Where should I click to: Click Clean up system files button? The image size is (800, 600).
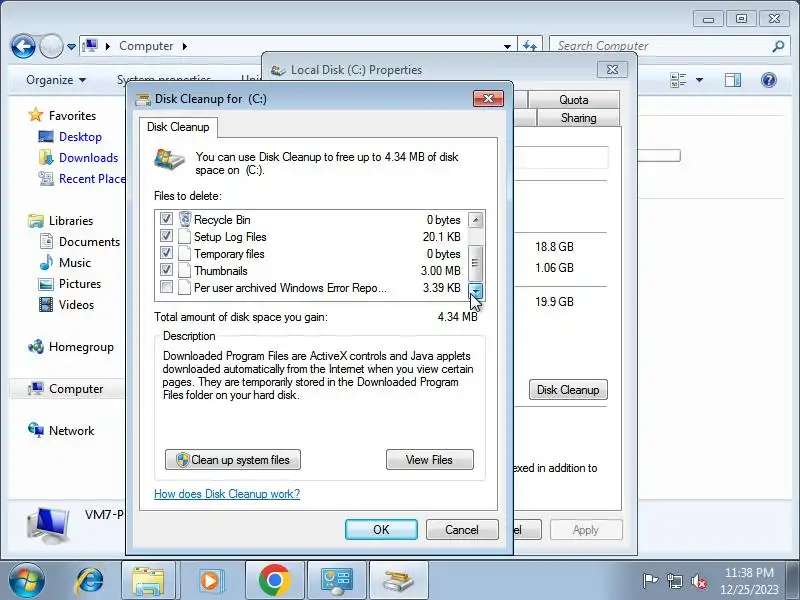(x=233, y=460)
